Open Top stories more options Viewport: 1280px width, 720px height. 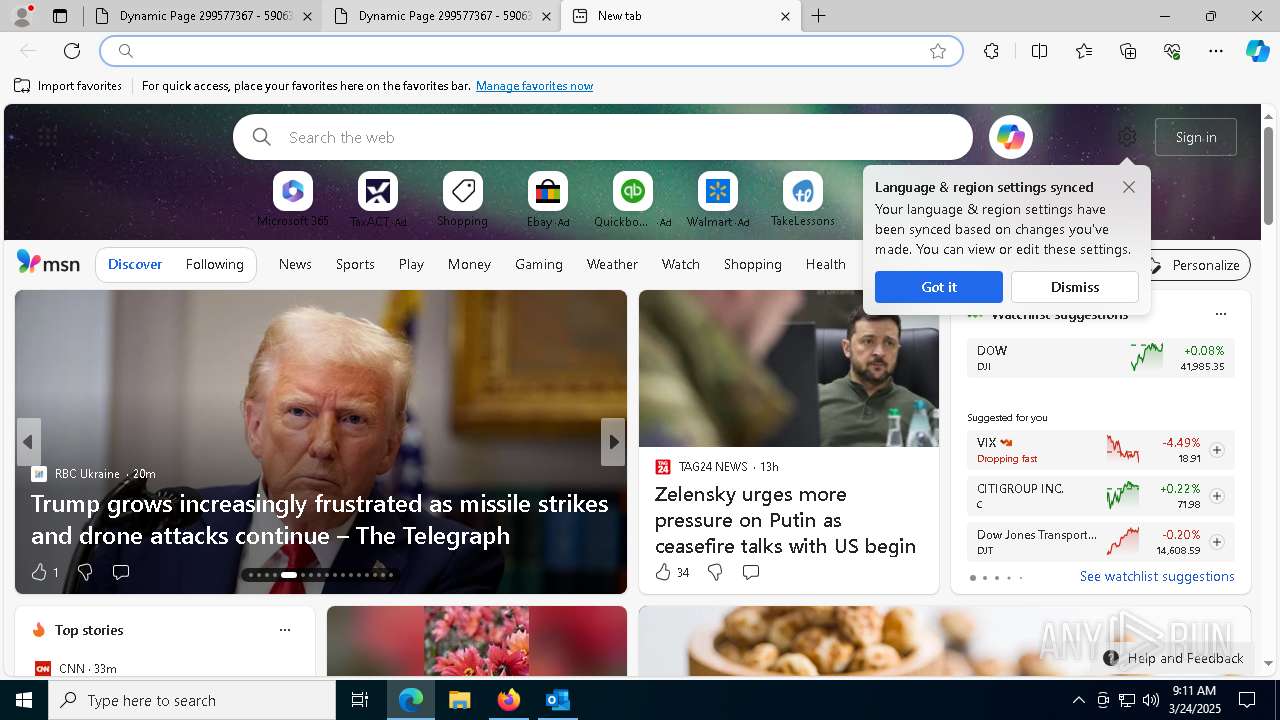pos(285,630)
